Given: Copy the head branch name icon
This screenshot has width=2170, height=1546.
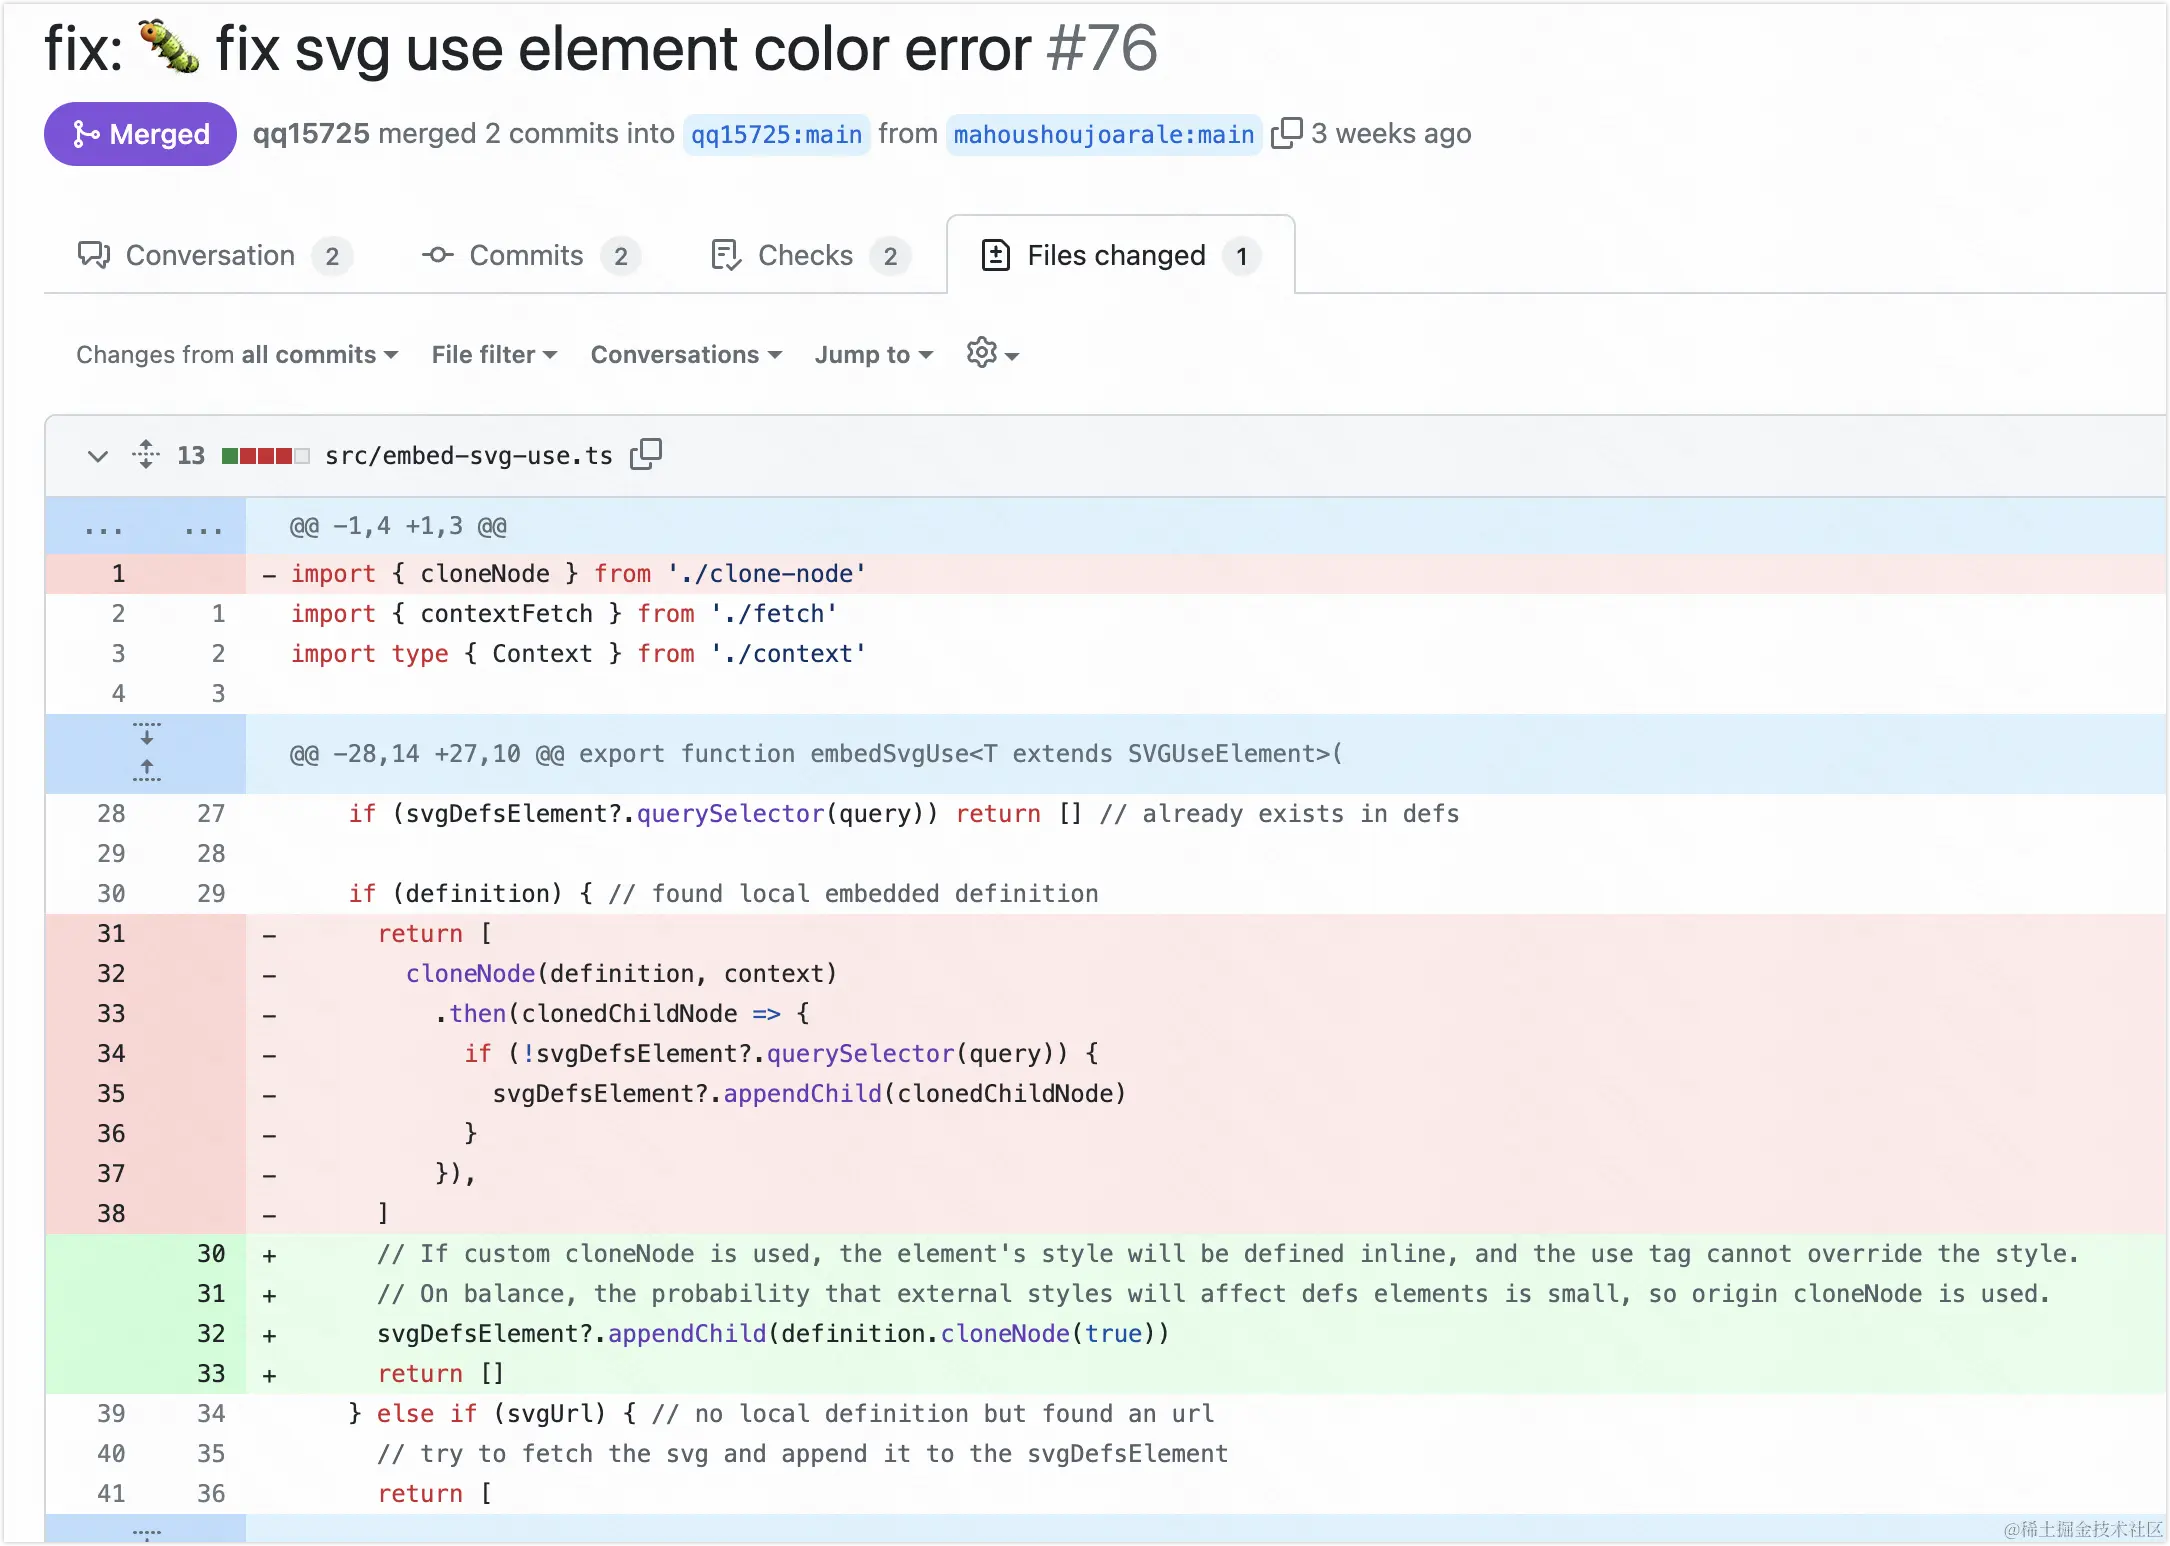Looking at the screenshot, I should pyautogui.click(x=1286, y=133).
